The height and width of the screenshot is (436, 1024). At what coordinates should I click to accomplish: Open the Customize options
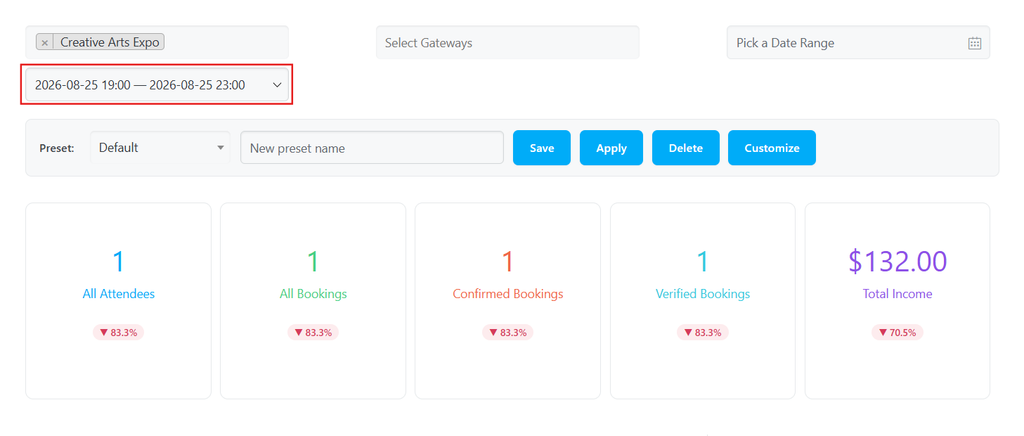point(772,148)
